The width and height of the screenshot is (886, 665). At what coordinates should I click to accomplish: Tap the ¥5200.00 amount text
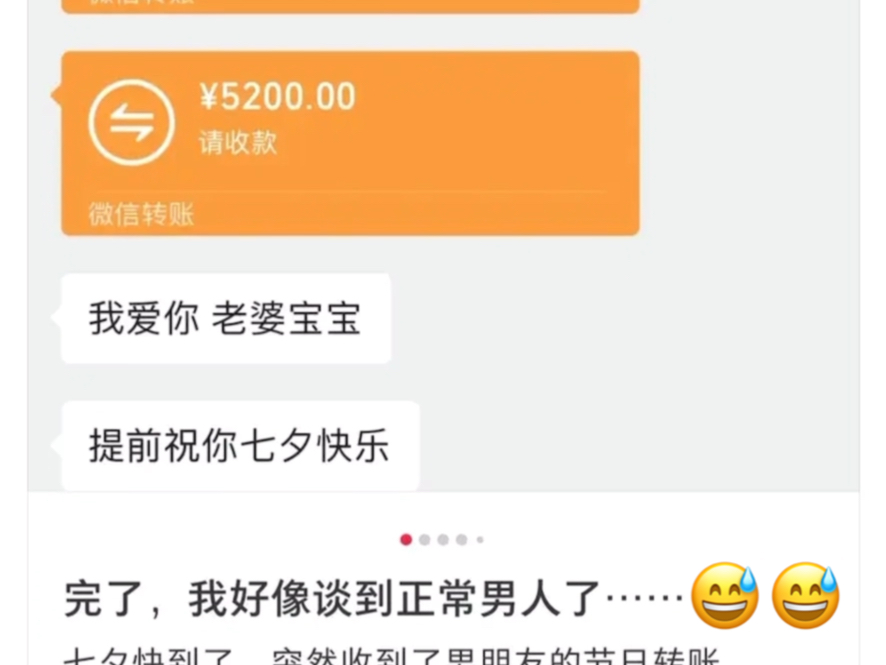pos(277,96)
